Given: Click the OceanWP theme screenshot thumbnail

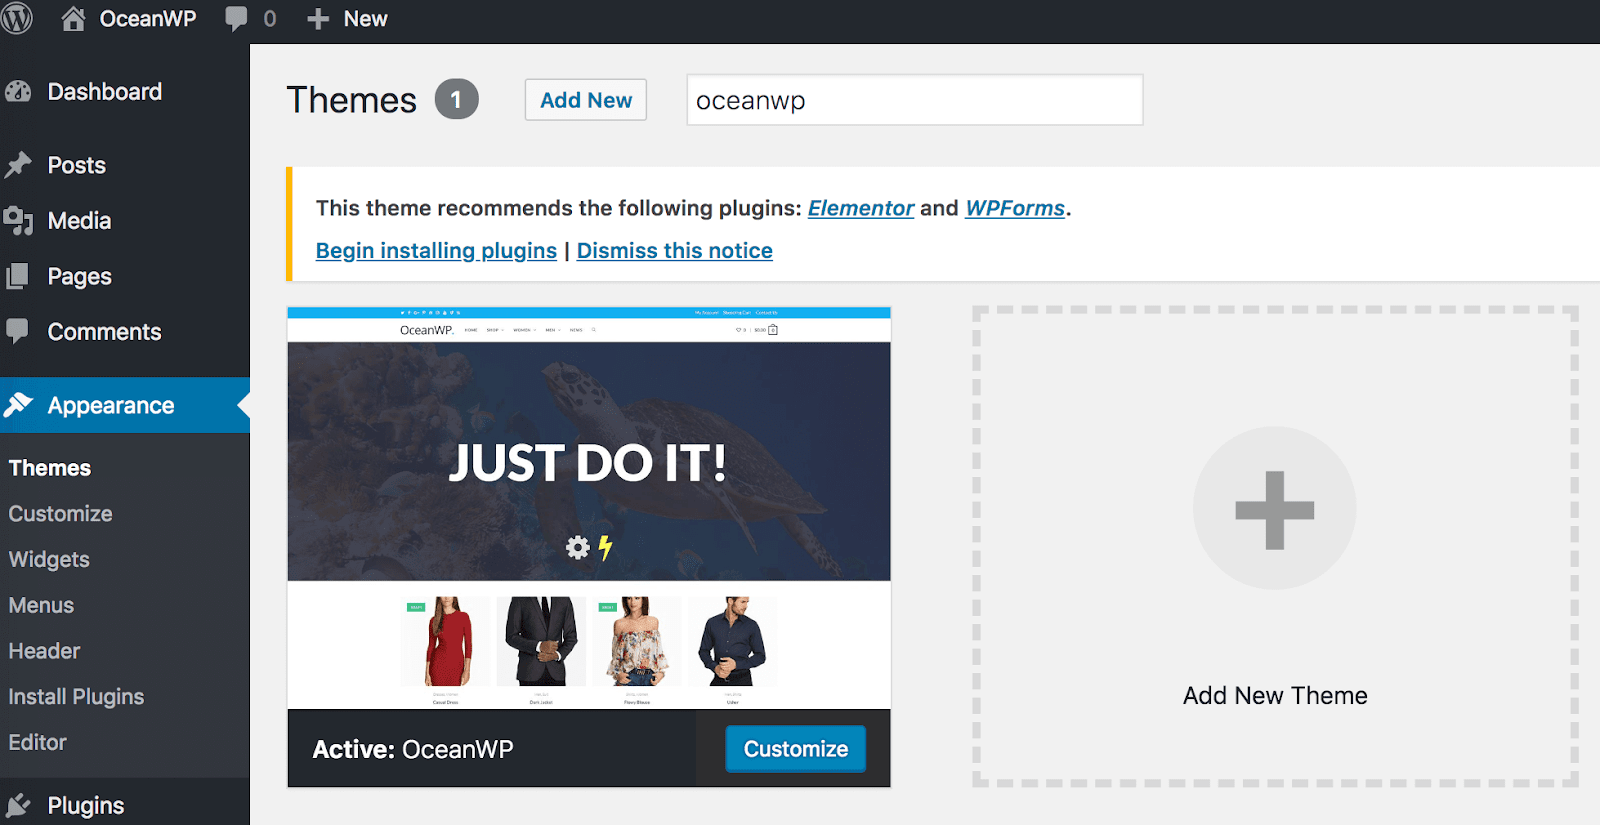Looking at the screenshot, I should [x=589, y=508].
